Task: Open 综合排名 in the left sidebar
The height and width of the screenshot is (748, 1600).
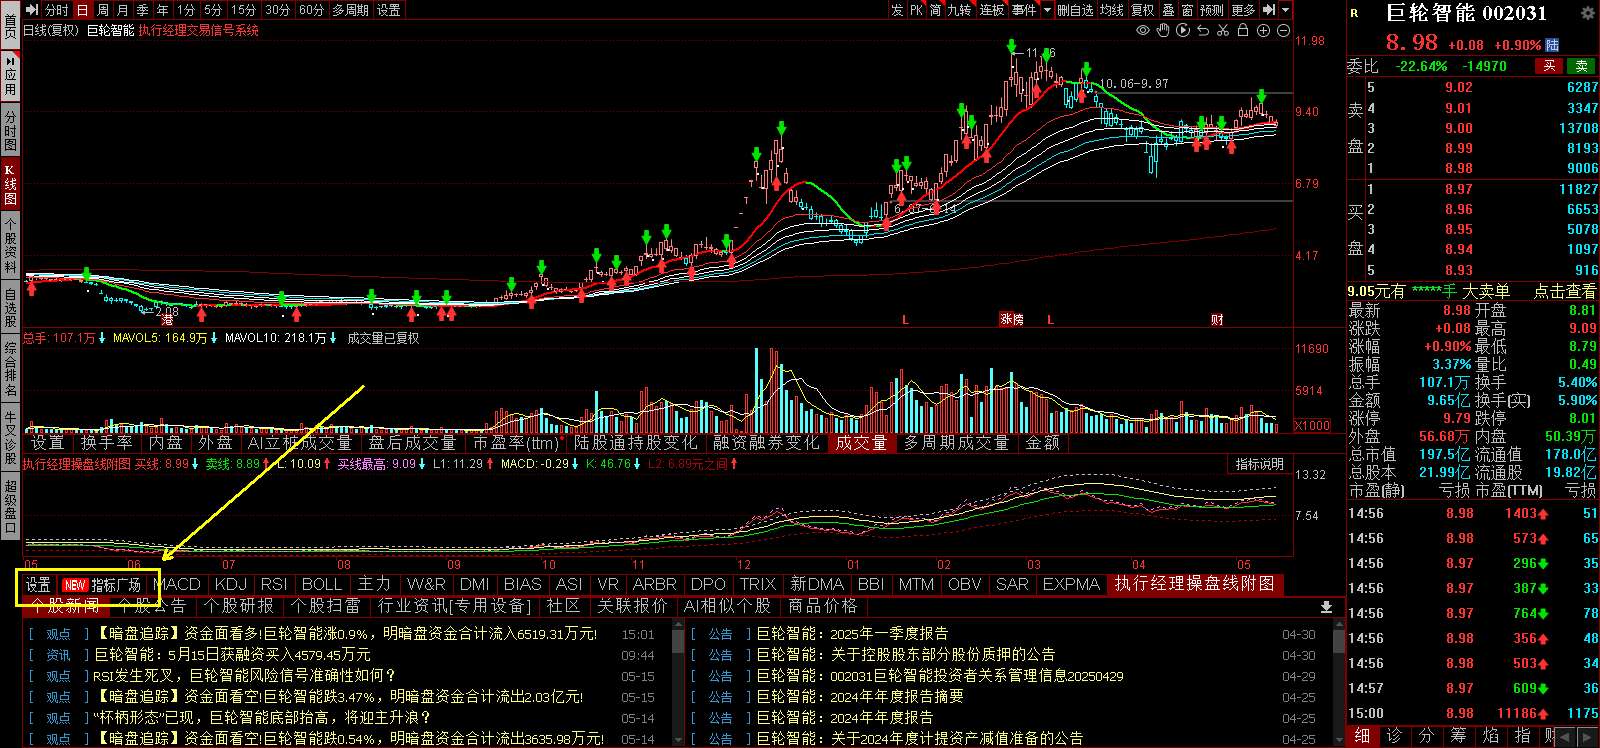Action: pyautogui.click(x=10, y=369)
